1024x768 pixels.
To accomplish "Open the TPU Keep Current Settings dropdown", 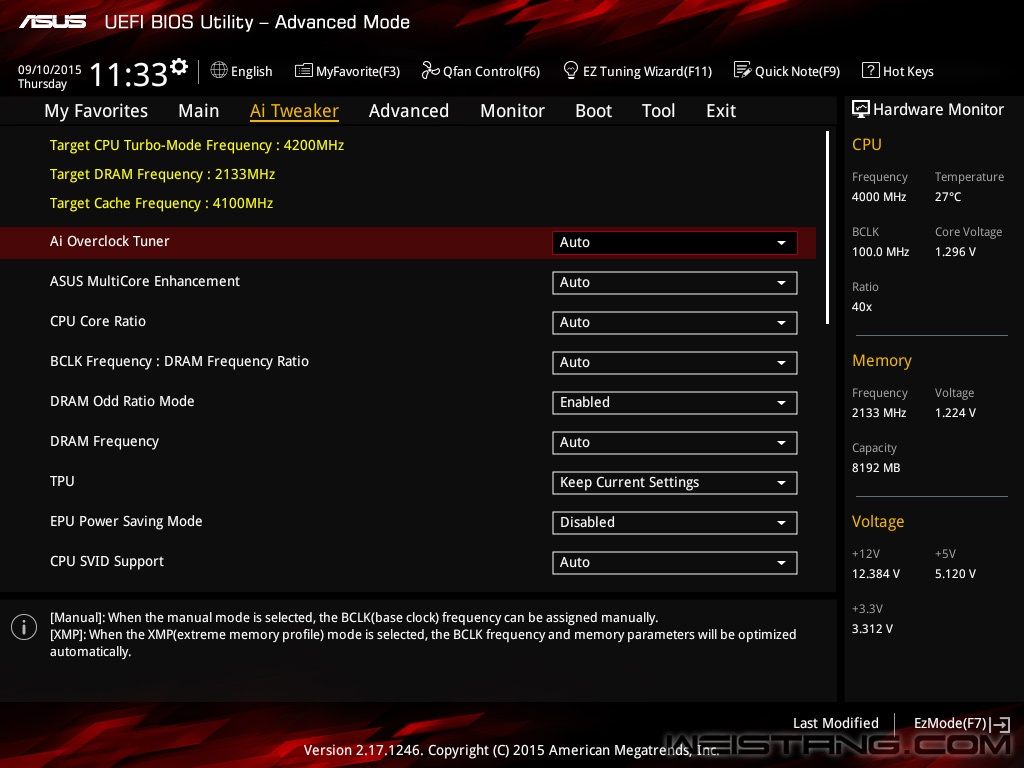I will coord(675,483).
